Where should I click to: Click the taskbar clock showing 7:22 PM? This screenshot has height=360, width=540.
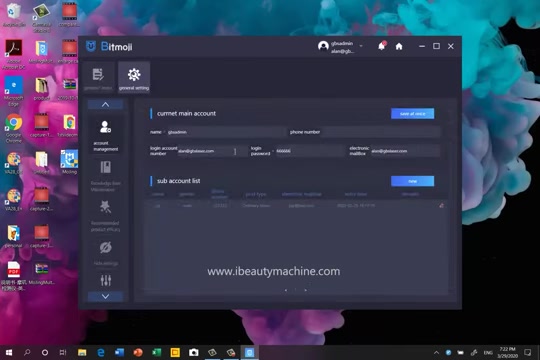(508, 352)
